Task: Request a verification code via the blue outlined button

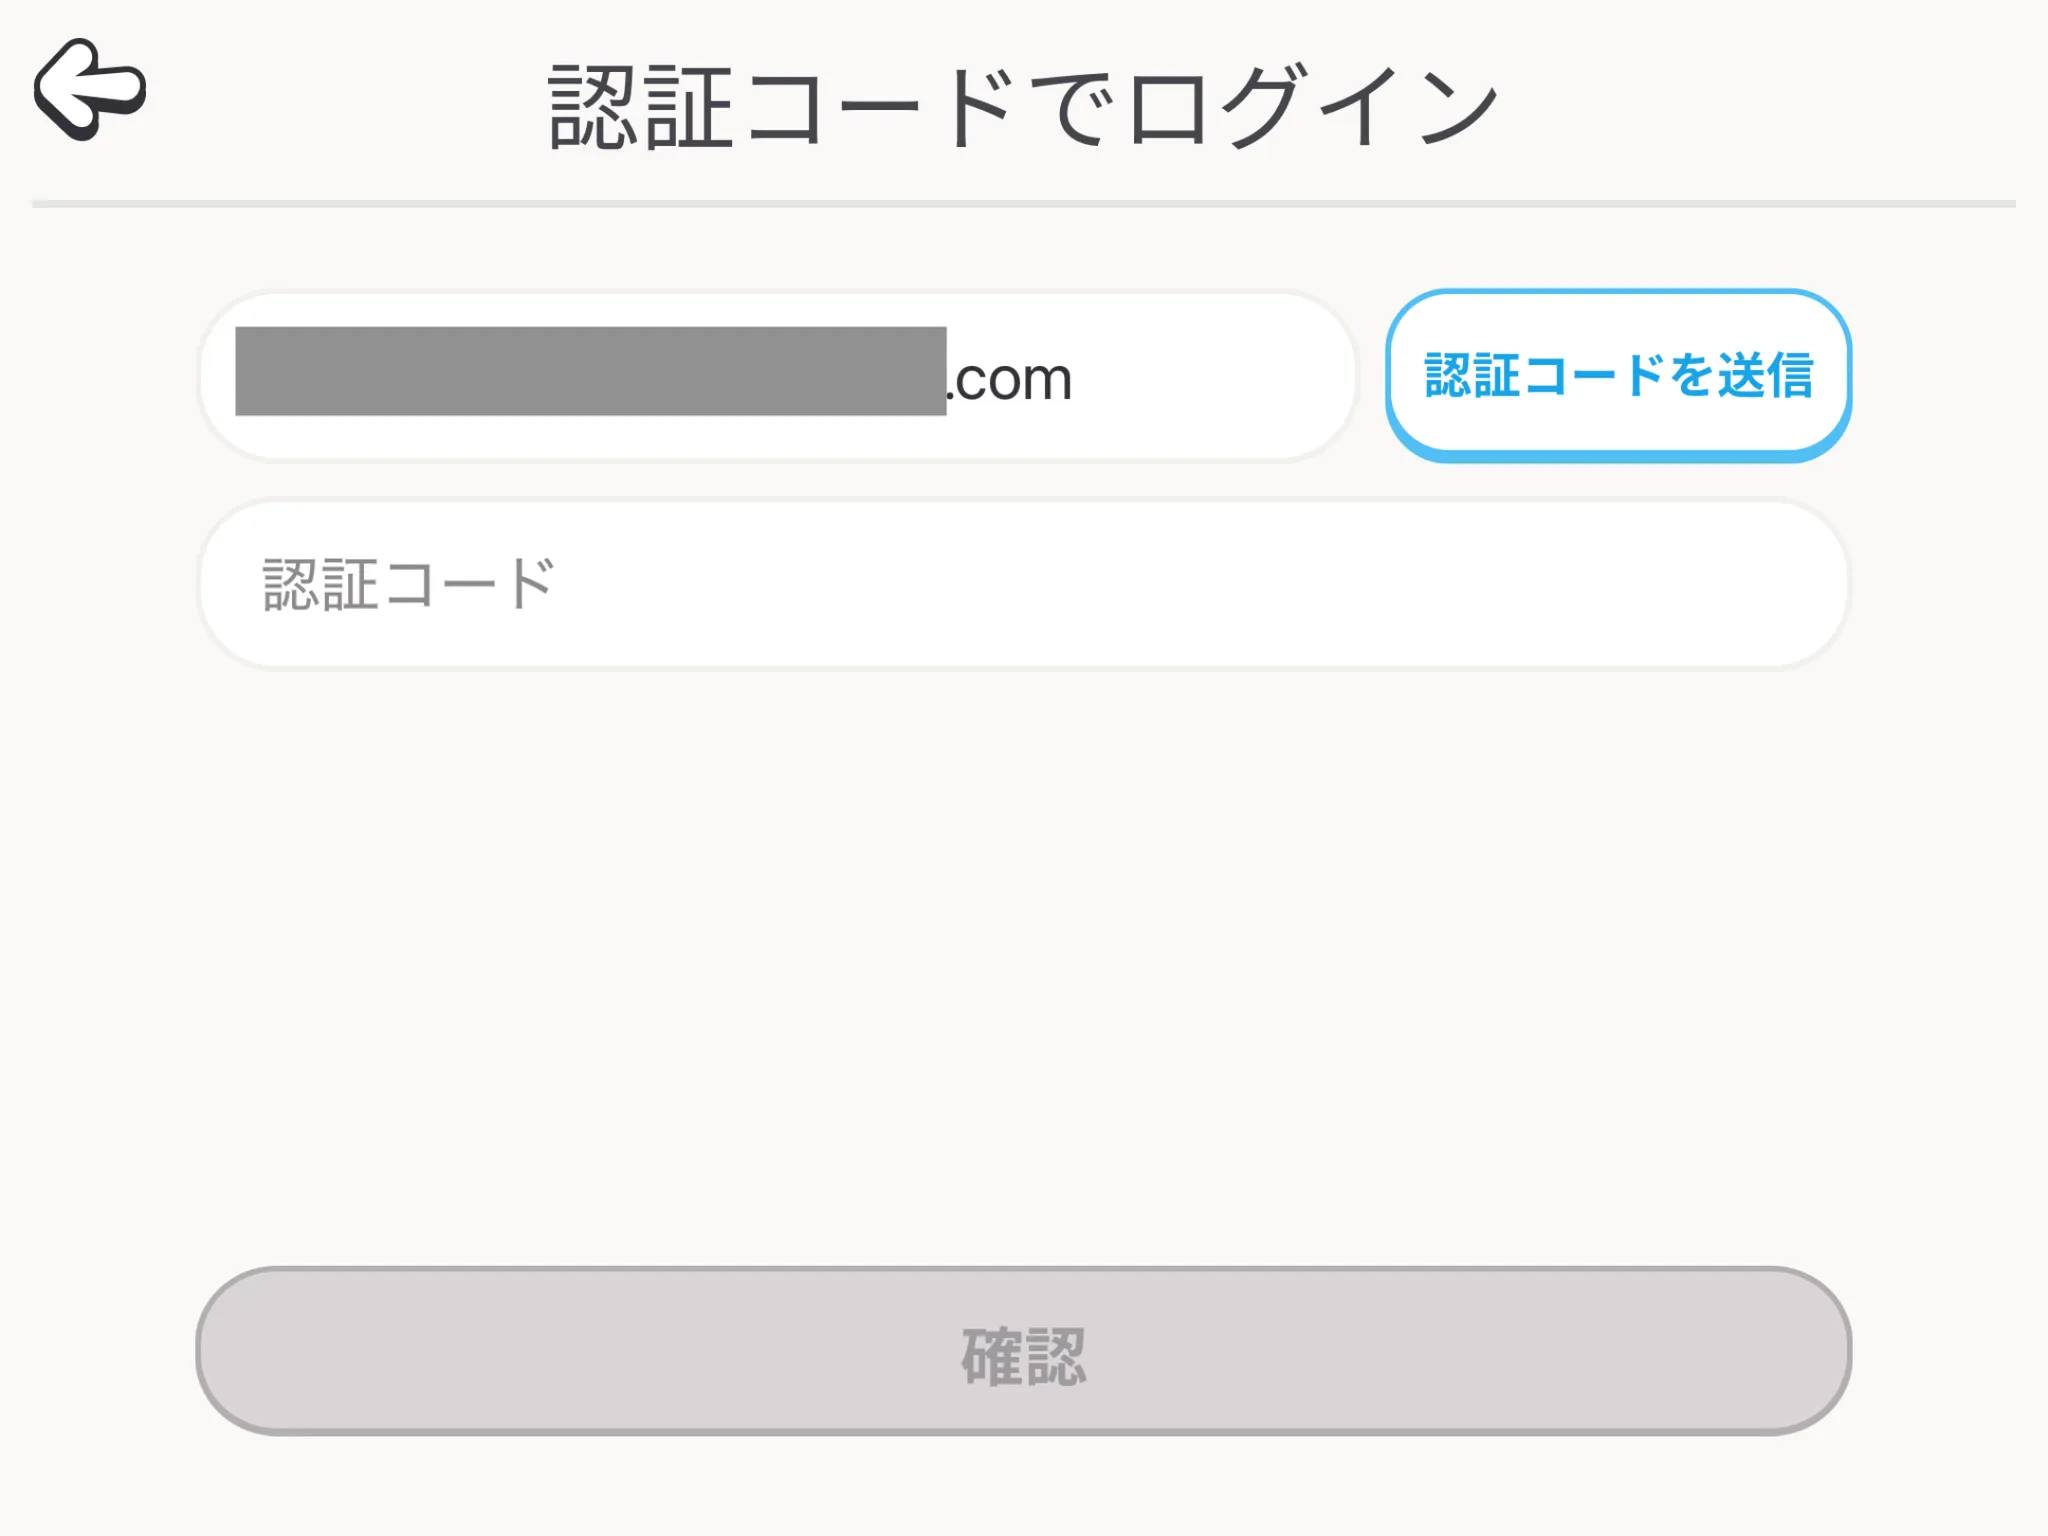Action: coord(1618,375)
